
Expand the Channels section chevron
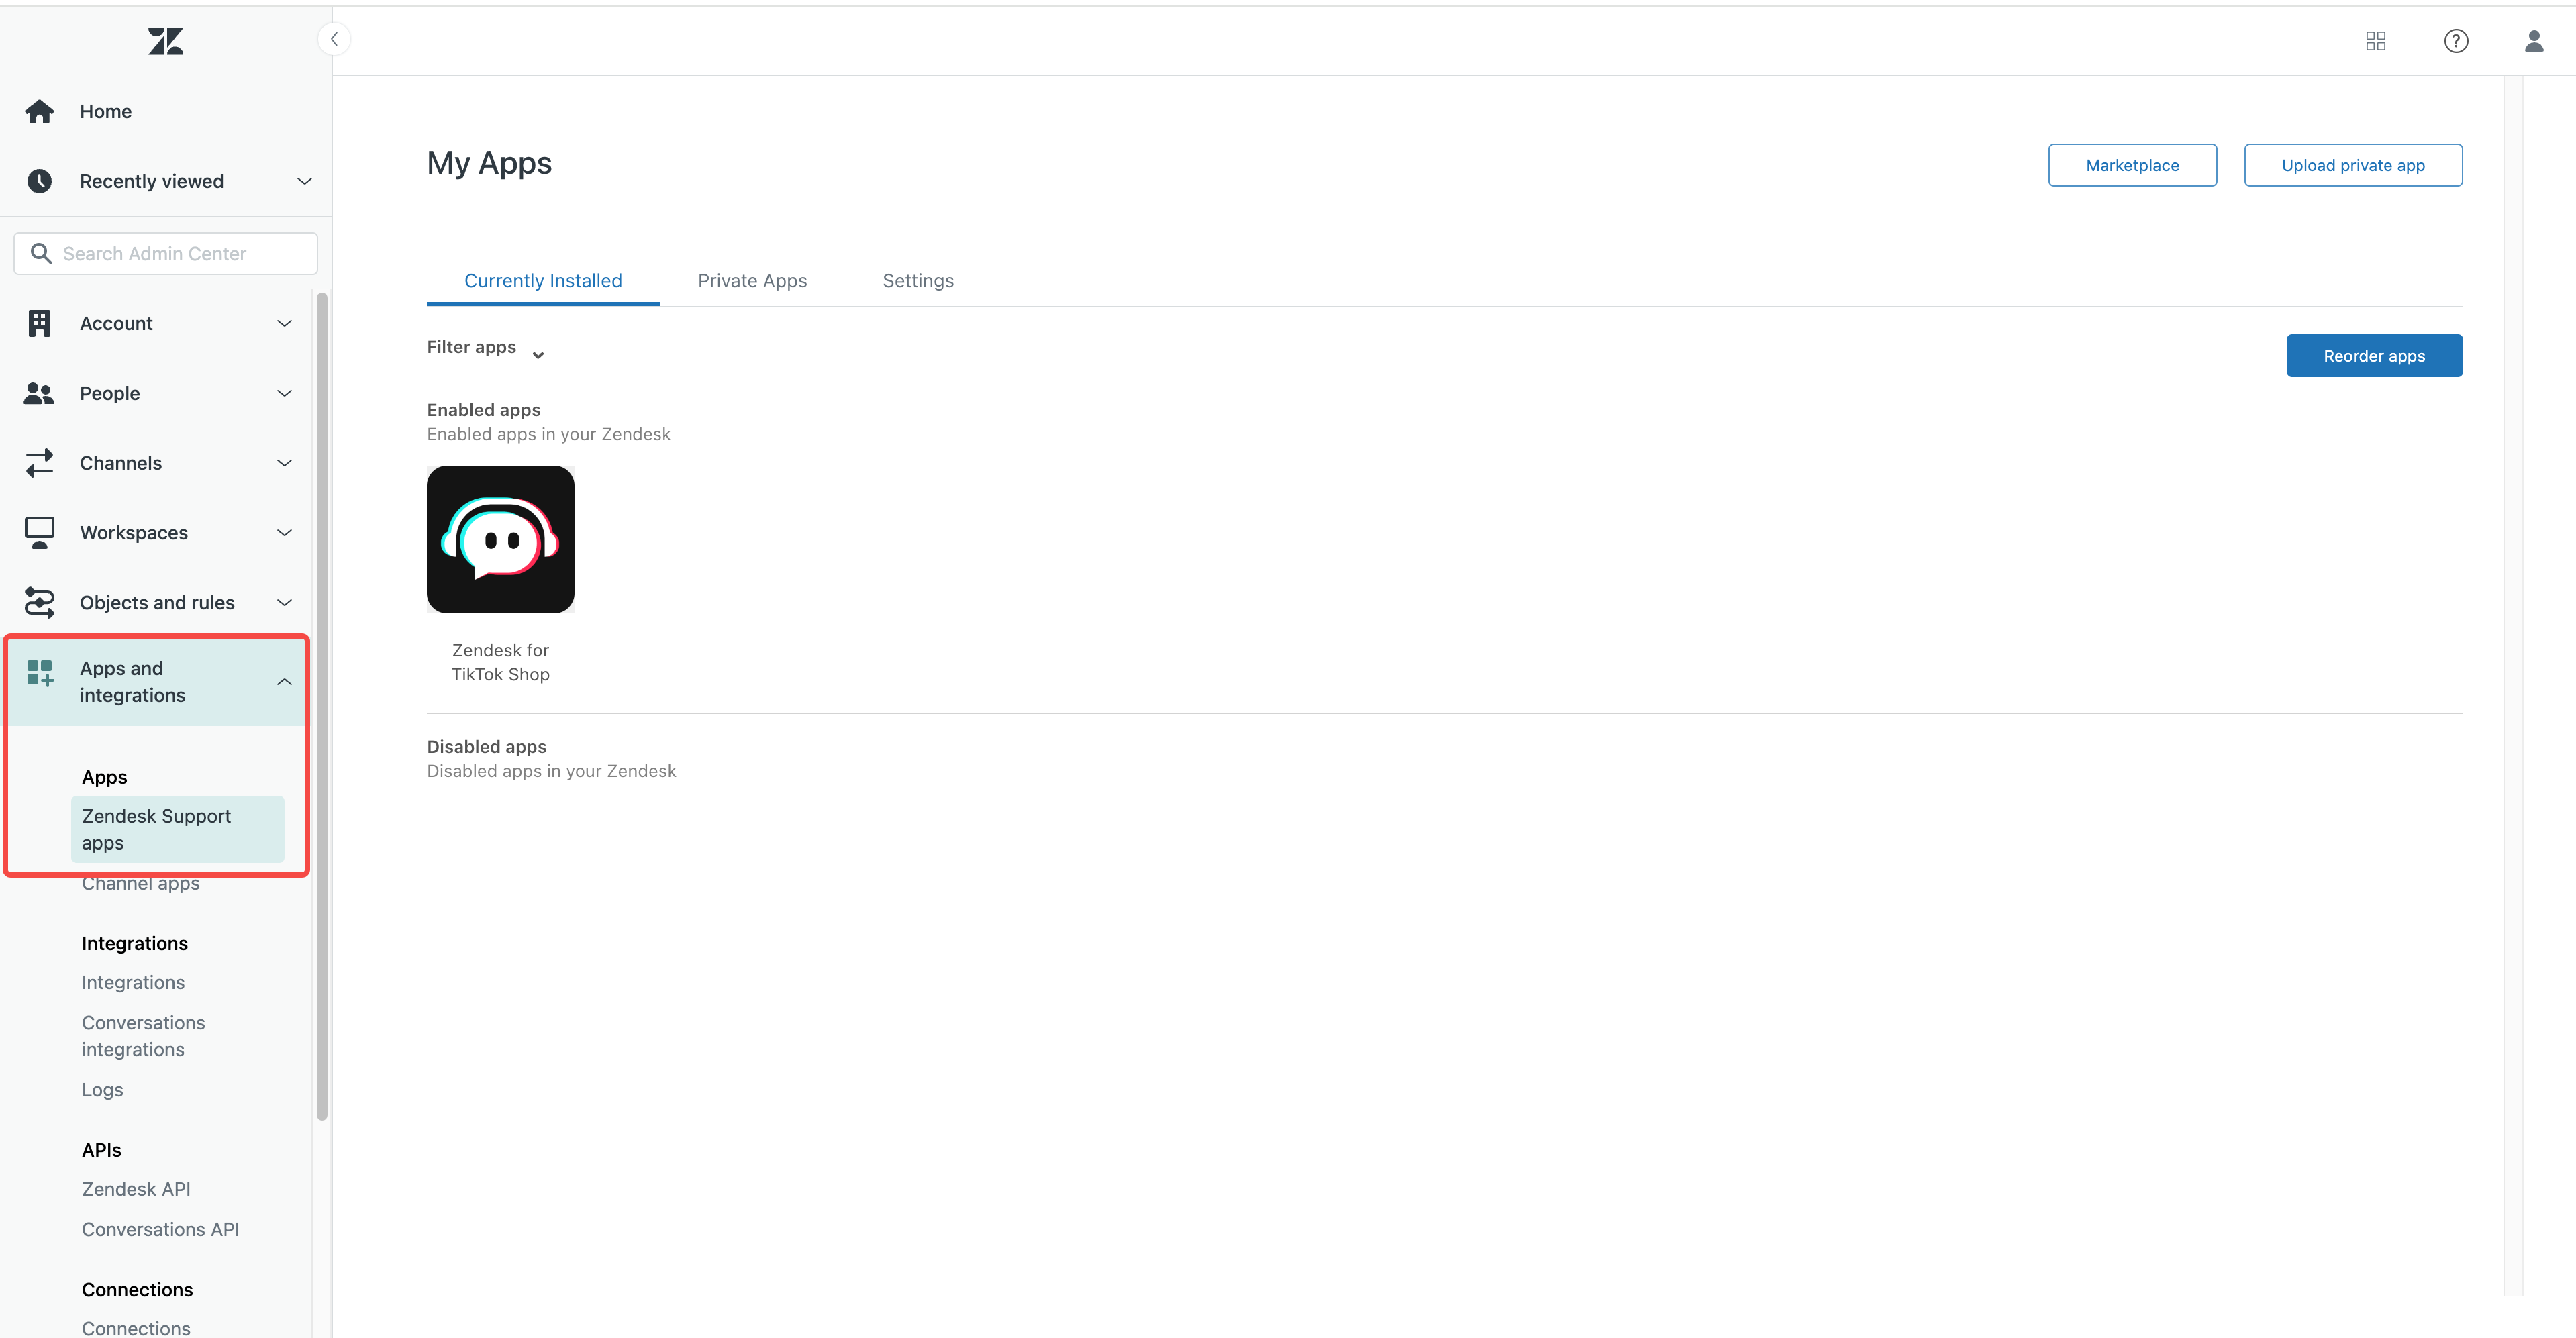[x=284, y=463]
